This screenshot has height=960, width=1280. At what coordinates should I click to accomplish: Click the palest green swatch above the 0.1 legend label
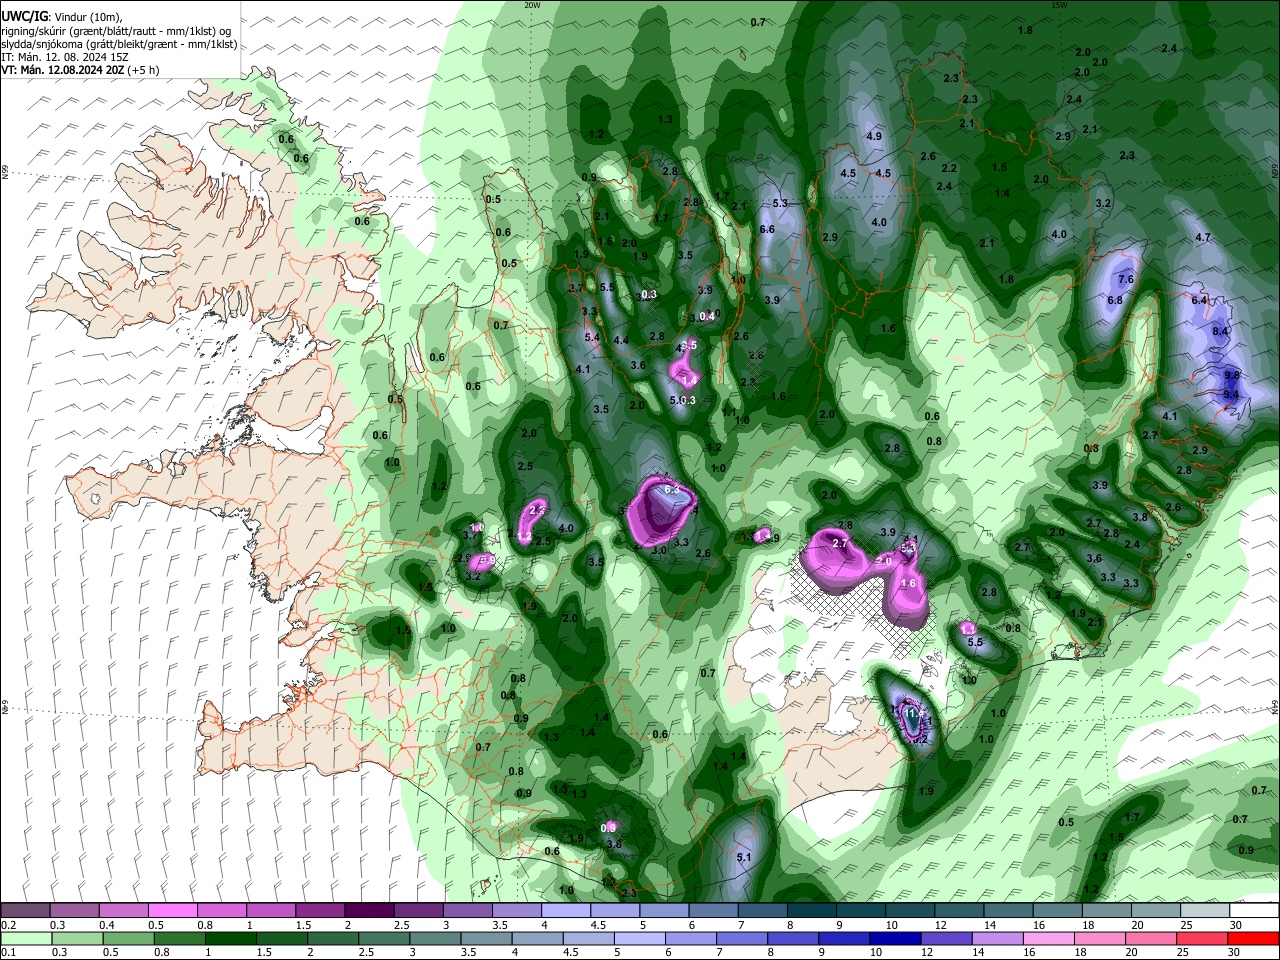tap(26, 938)
